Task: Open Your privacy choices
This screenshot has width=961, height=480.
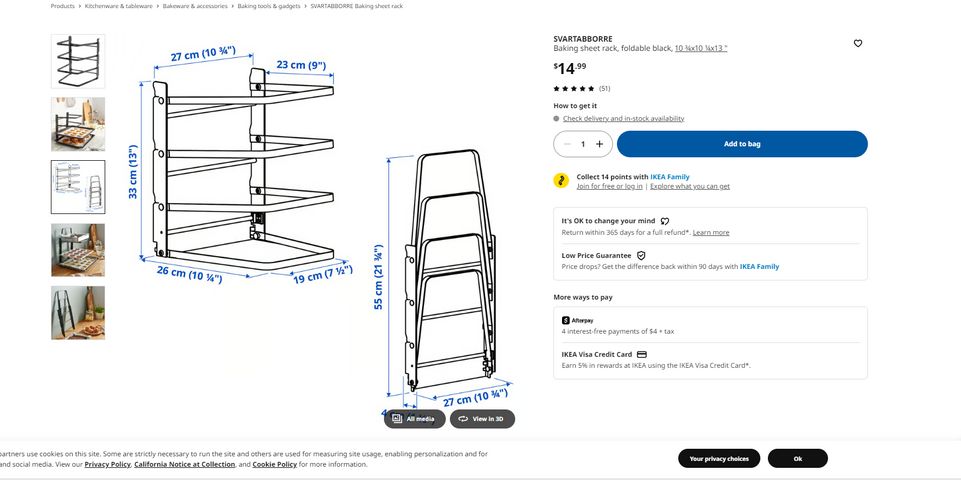Action: click(x=719, y=459)
